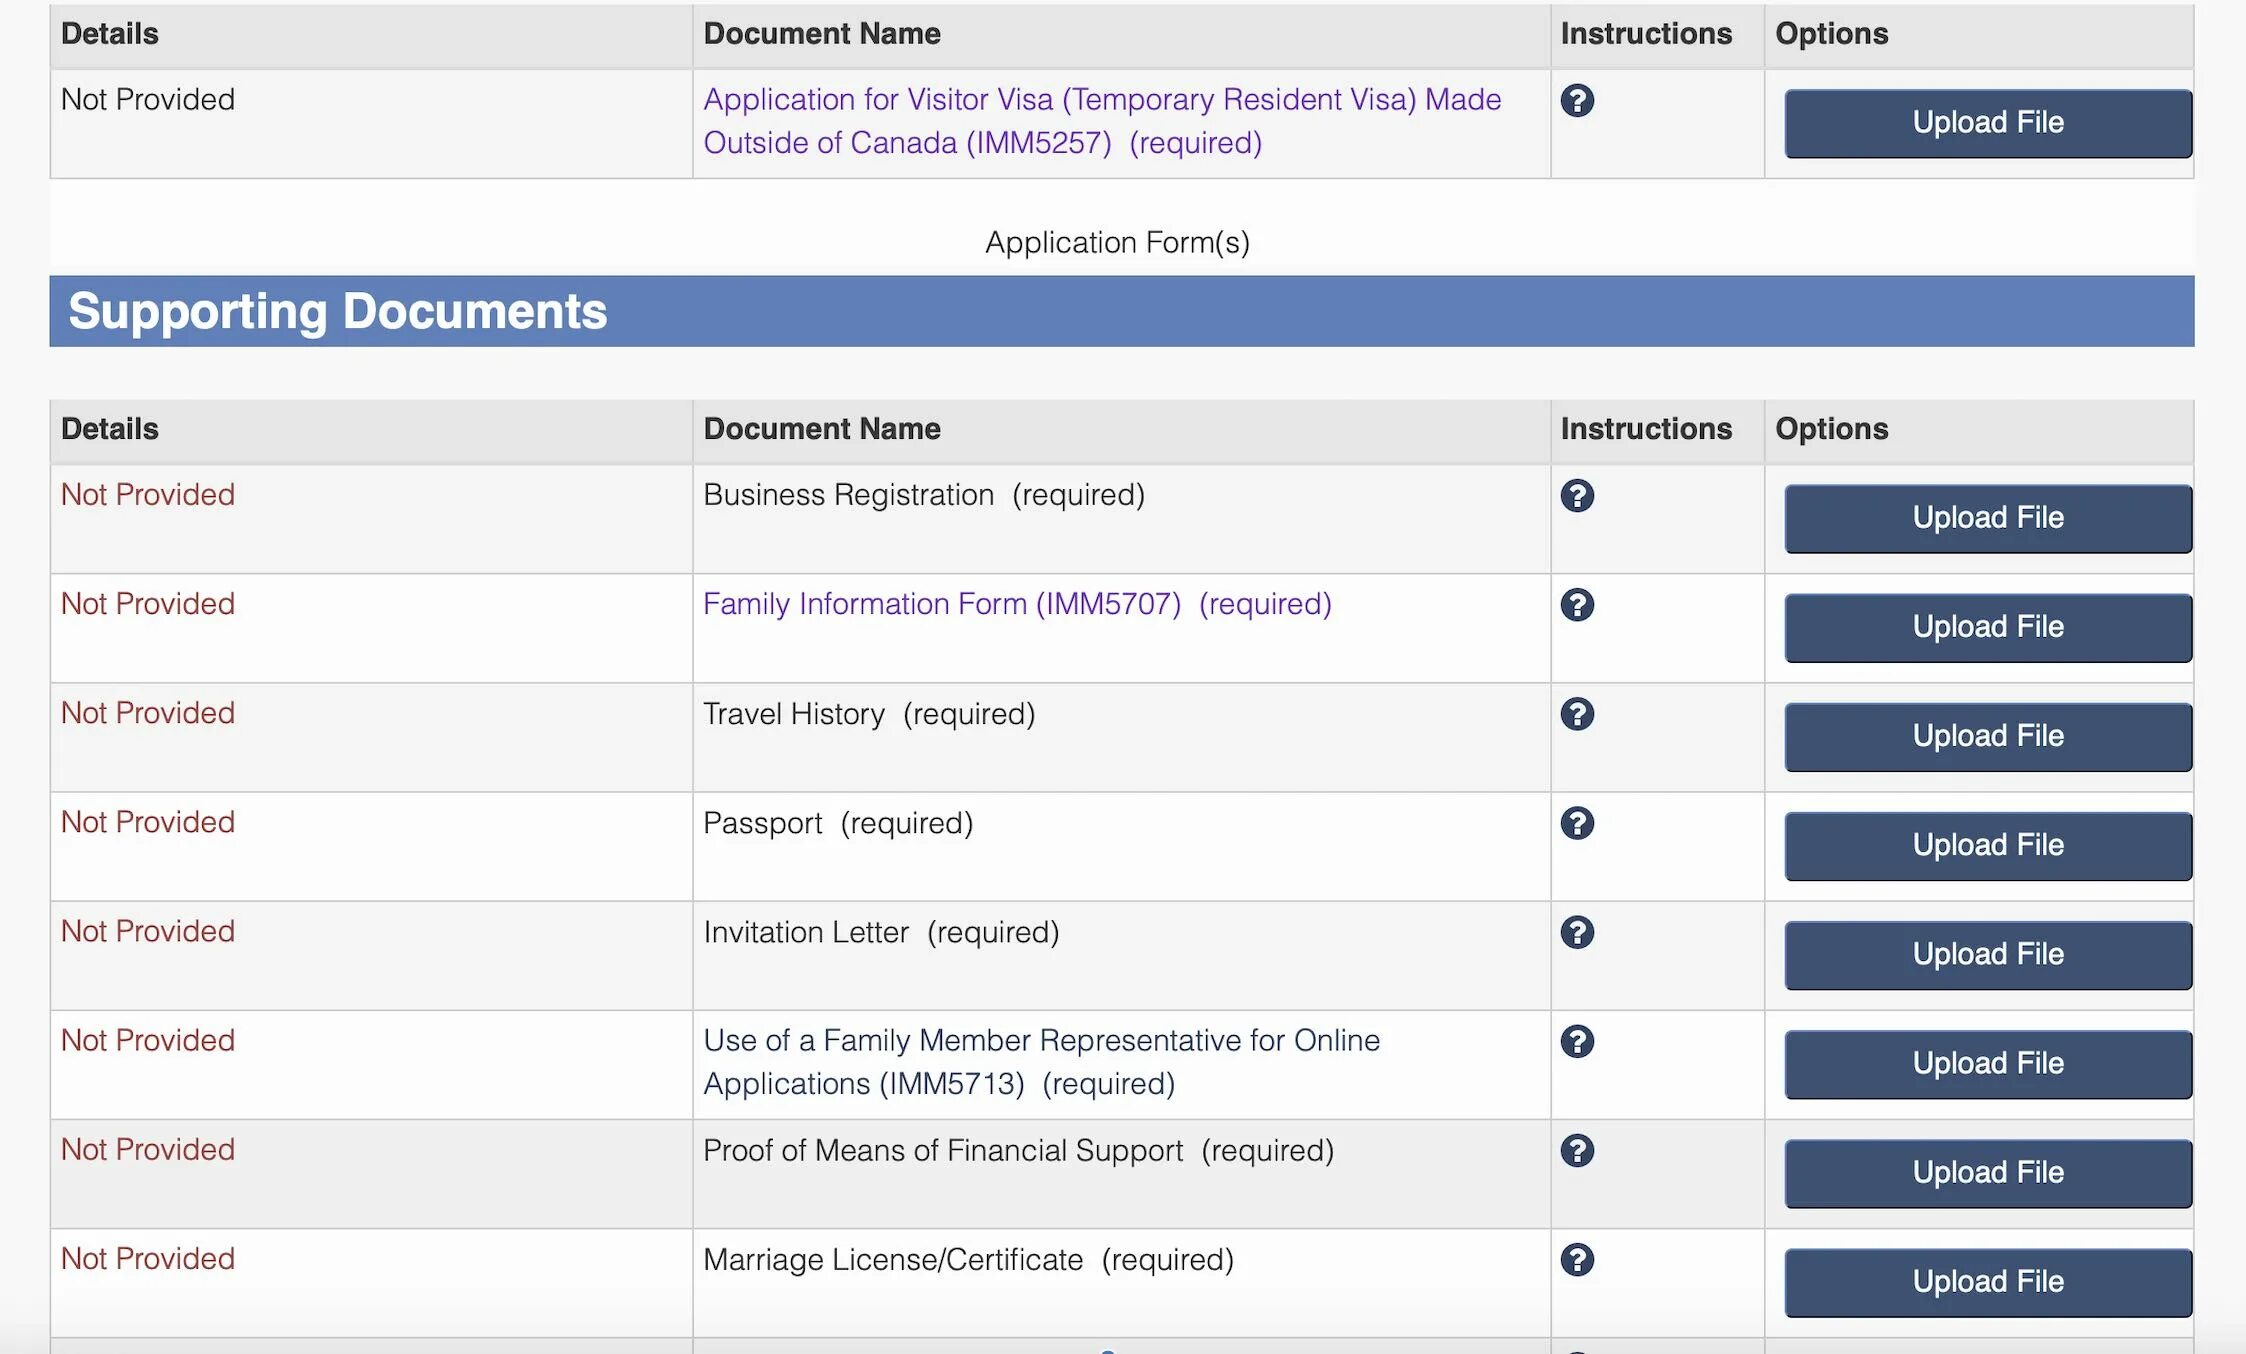Viewport: 2246px width, 1354px height.
Task: Open Family Information Form (IMM5707) link
Action: point(941,604)
